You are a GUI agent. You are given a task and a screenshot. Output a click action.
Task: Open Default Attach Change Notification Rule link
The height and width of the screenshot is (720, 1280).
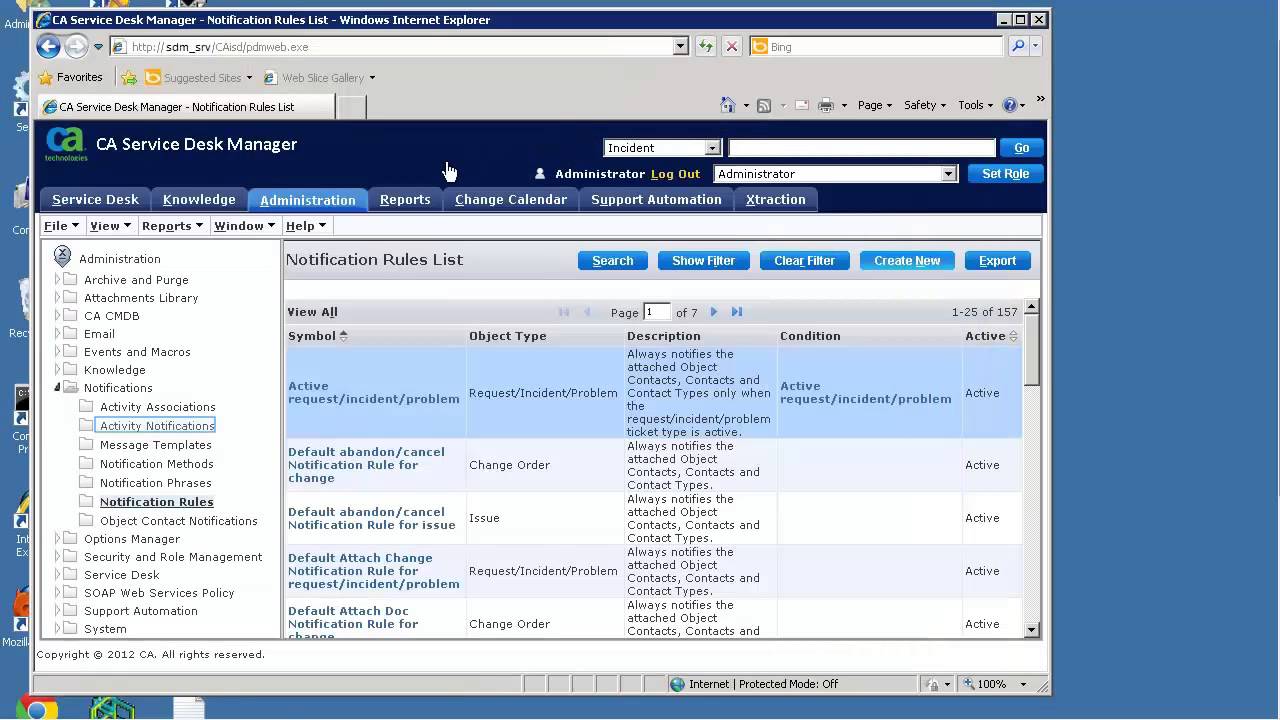tap(373, 571)
